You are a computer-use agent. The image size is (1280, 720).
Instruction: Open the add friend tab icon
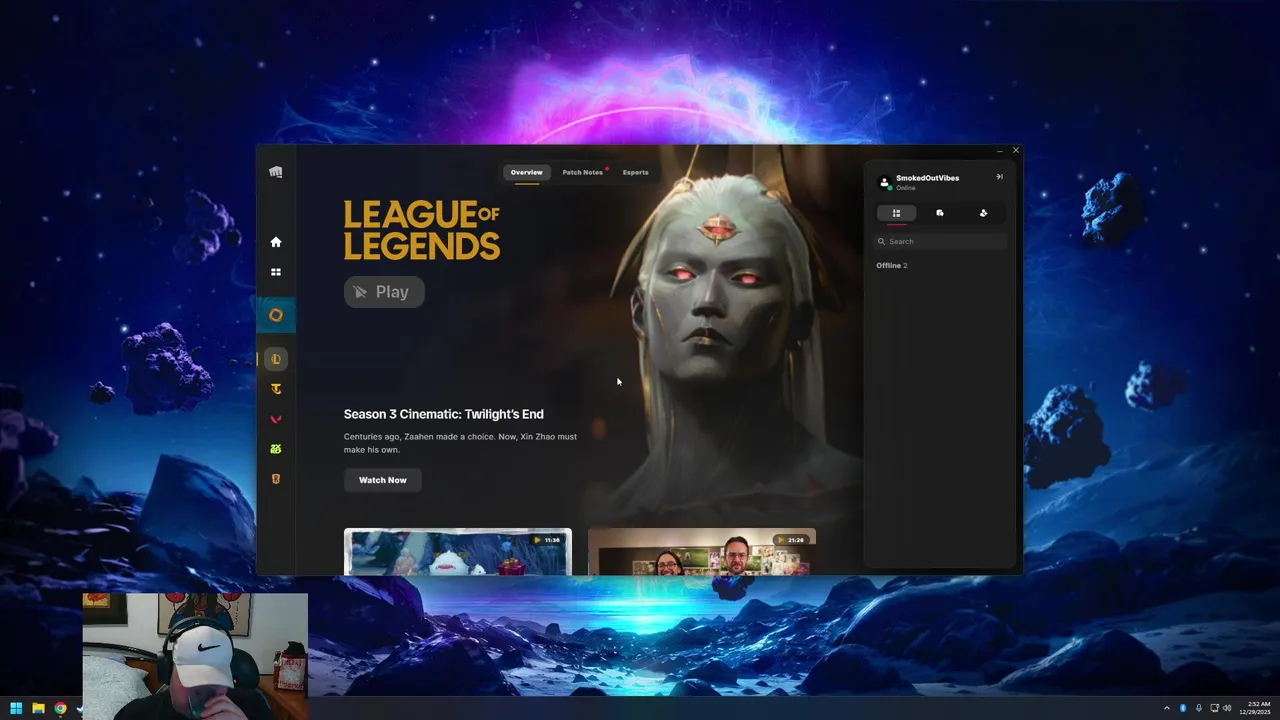pyautogui.click(x=983, y=213)
